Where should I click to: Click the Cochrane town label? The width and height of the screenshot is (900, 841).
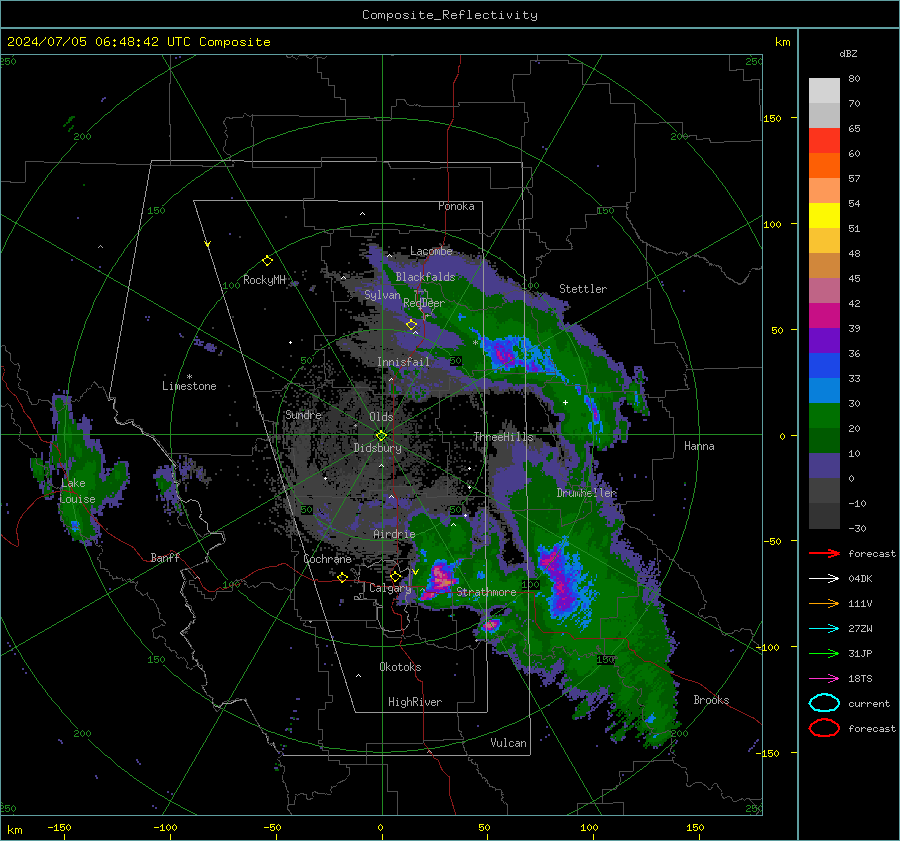click(327, 559)
